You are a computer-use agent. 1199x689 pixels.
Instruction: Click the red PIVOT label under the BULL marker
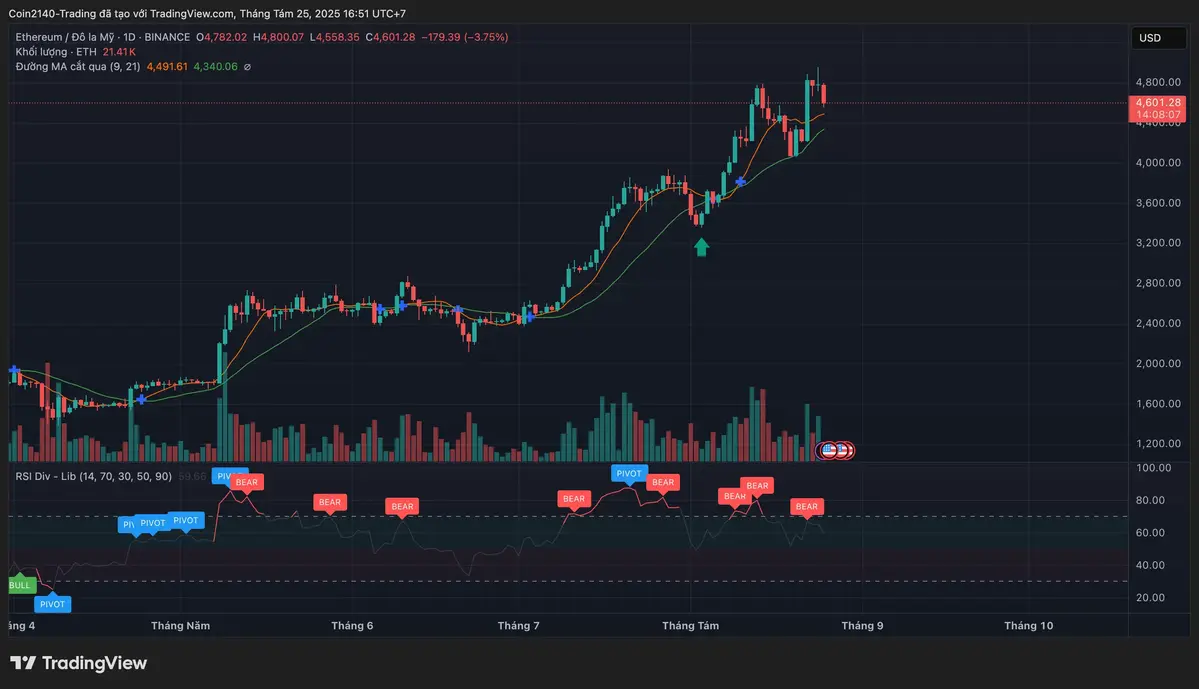pyautogui.click(x=52, y=604)
